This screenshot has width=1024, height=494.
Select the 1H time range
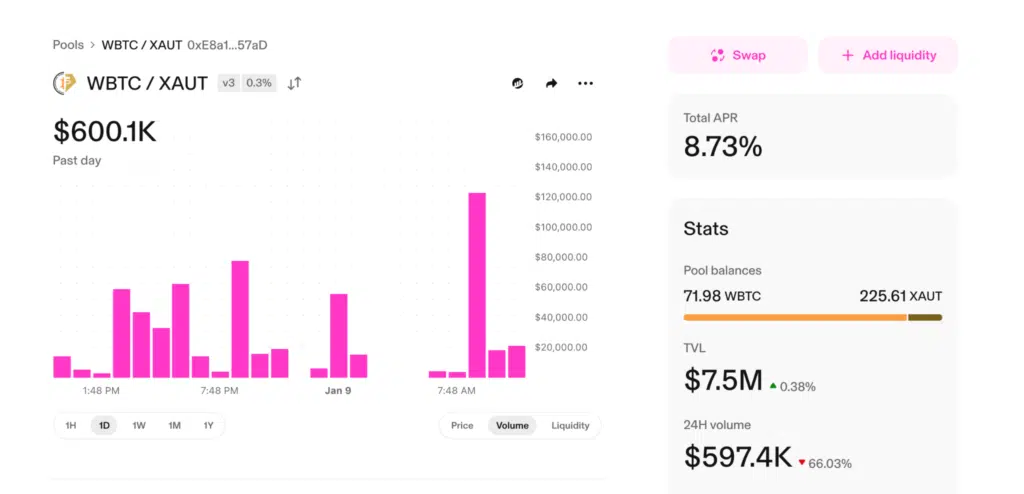[x=71, y=425]
